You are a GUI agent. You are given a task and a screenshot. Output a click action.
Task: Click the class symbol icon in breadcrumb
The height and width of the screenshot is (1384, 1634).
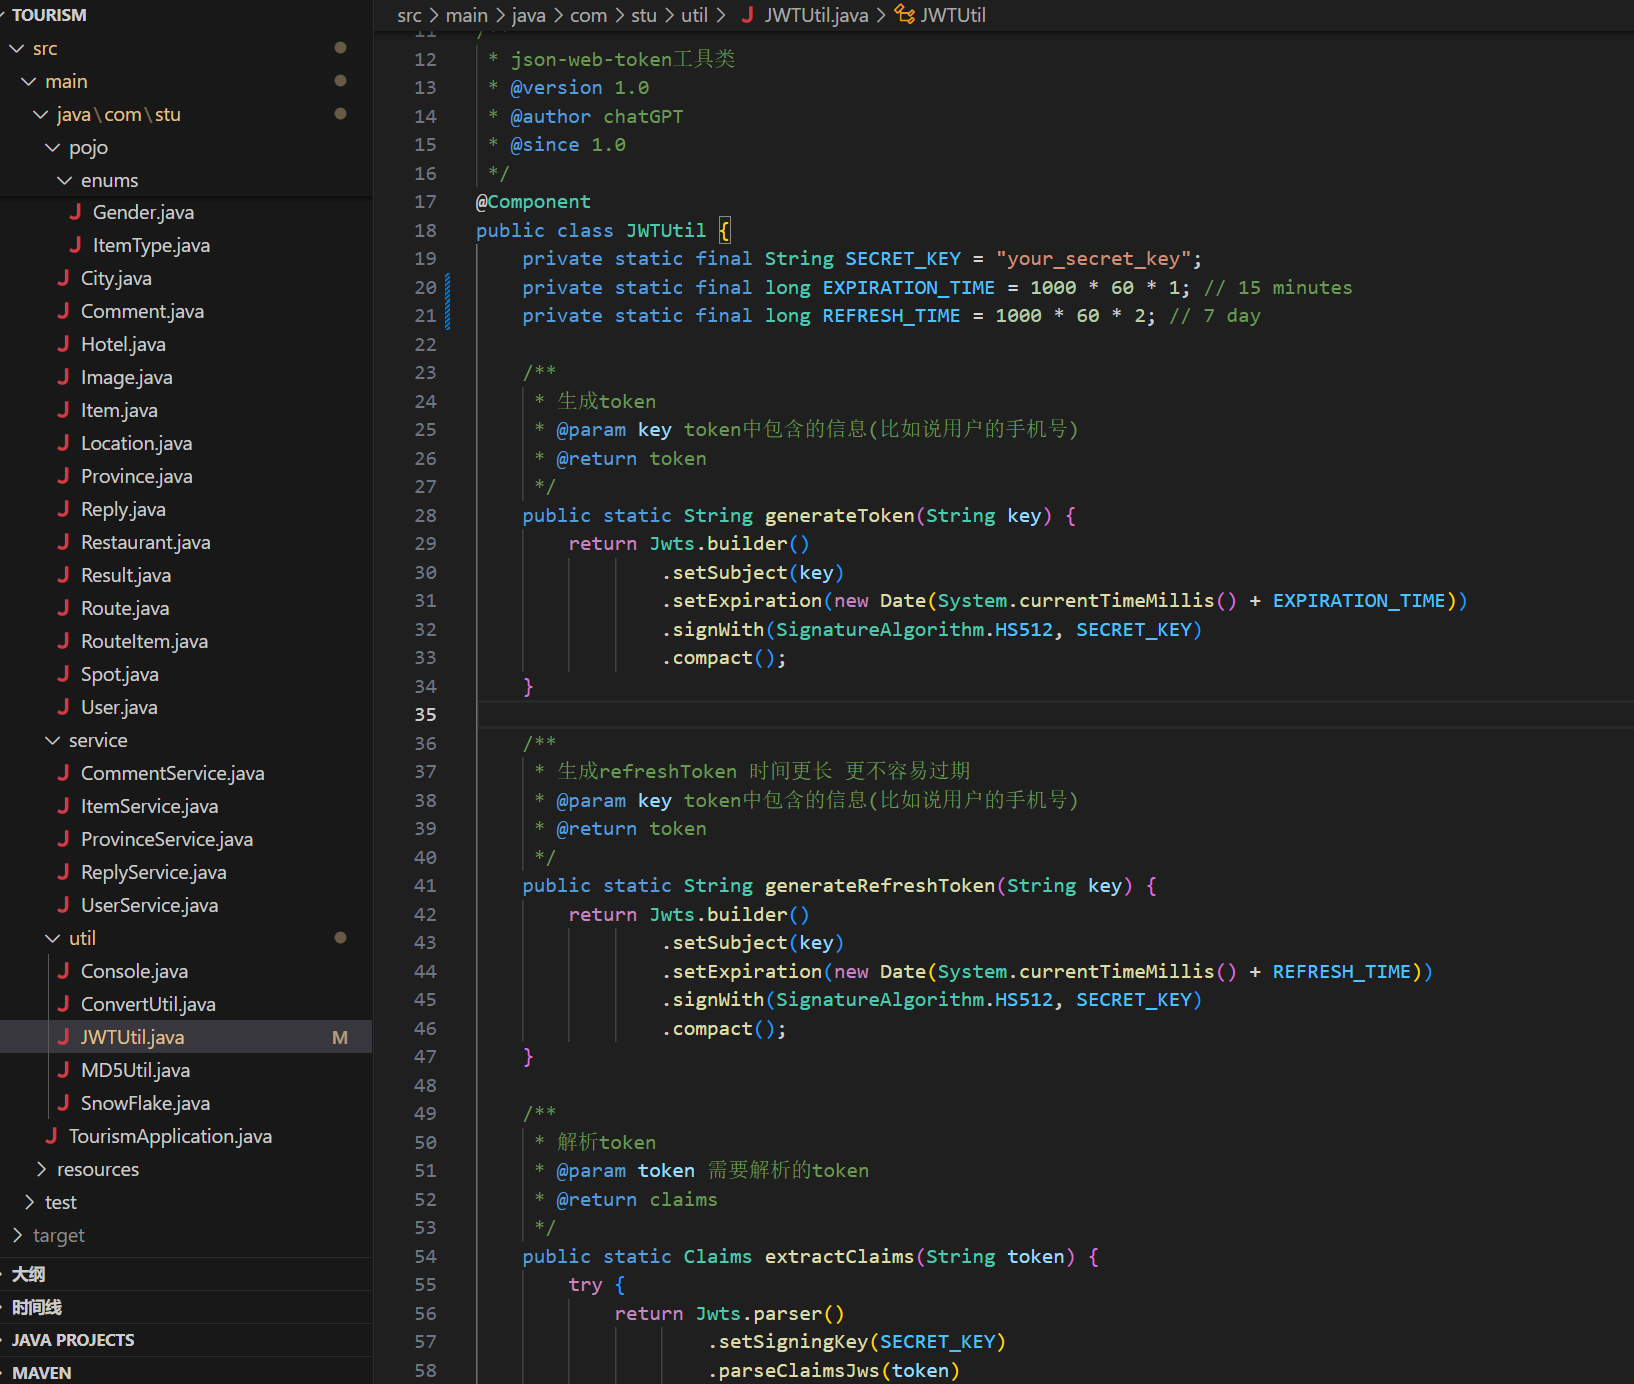904,14
